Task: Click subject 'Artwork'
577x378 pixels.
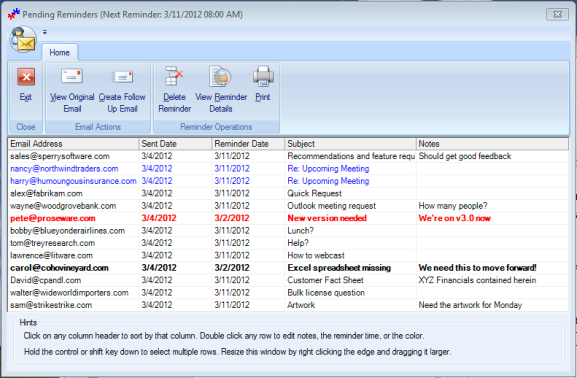Action: coord(301,305)
